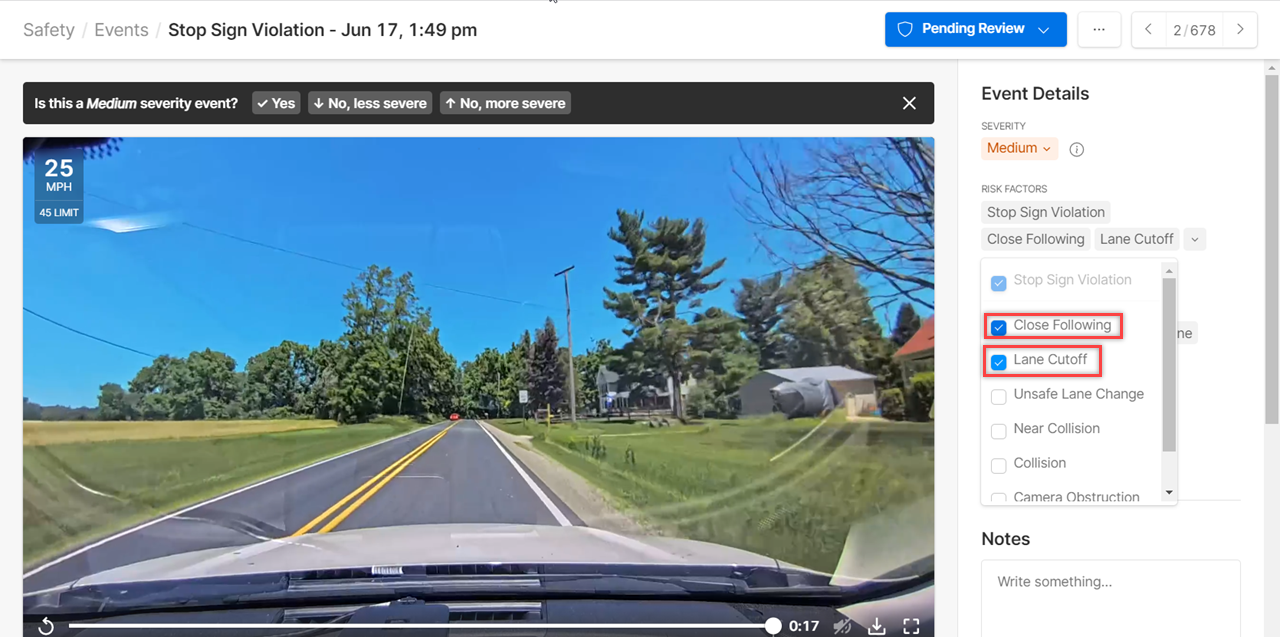Check the Unsafe Lane Change option
Viewport: 1280px width, 637px height.
point(998,396)
